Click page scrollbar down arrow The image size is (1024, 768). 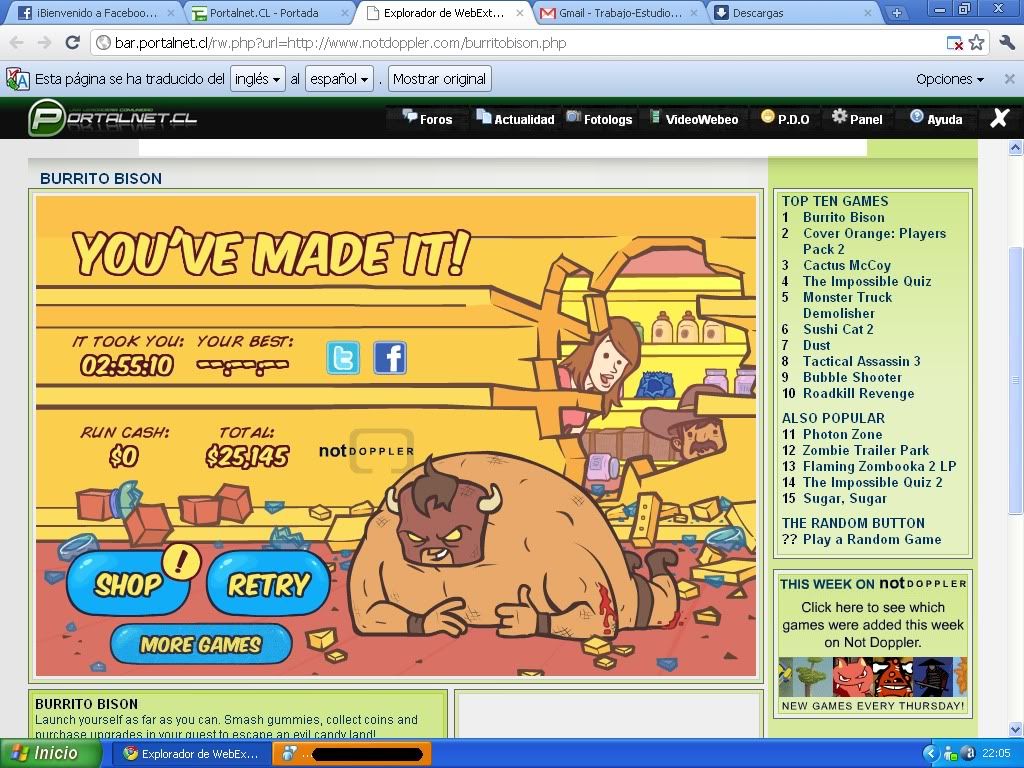tap(1015, 729)
